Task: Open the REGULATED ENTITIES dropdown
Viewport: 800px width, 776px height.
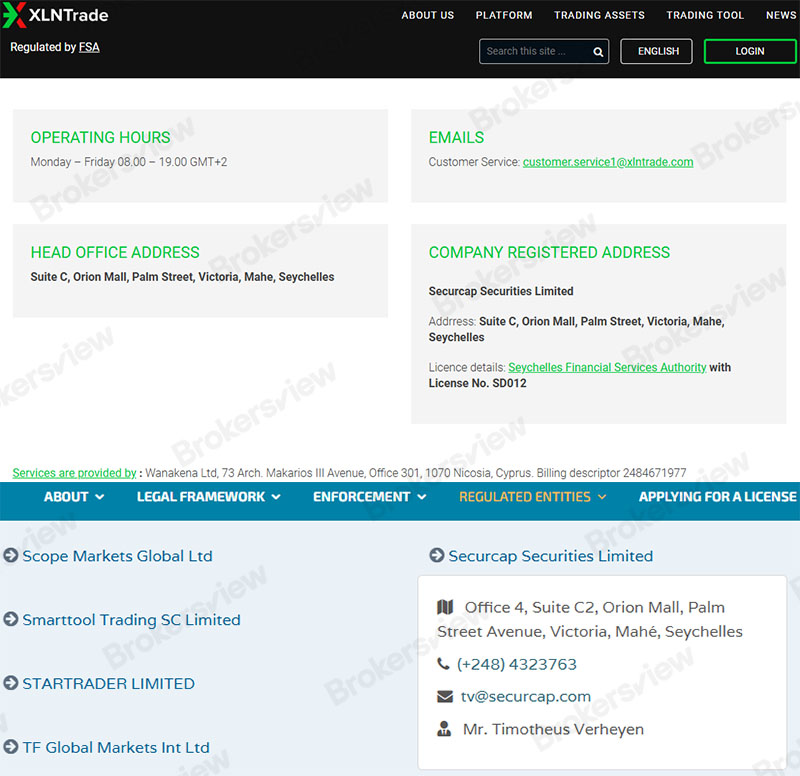Action: (x=532, y=497)
